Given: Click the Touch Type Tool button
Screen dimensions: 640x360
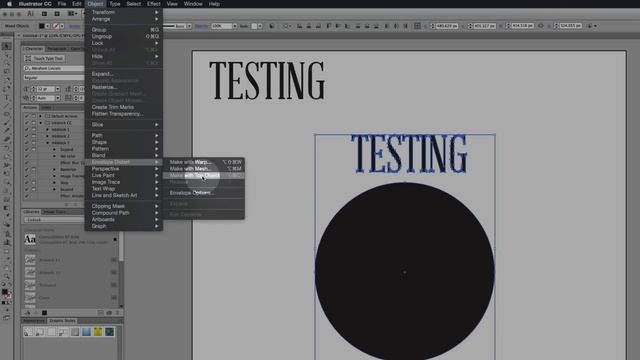Looking at the screenshot, I should (44, 58).
